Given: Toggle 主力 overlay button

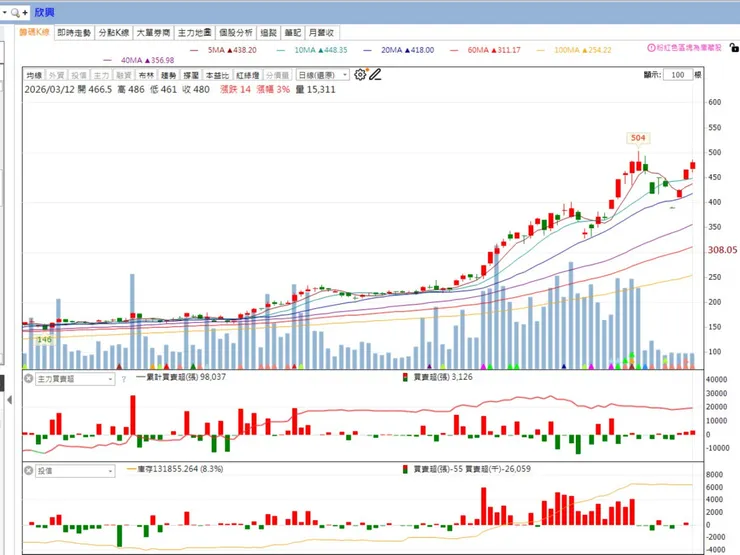Looking at the screenshot, I should [x=101, y=75].
